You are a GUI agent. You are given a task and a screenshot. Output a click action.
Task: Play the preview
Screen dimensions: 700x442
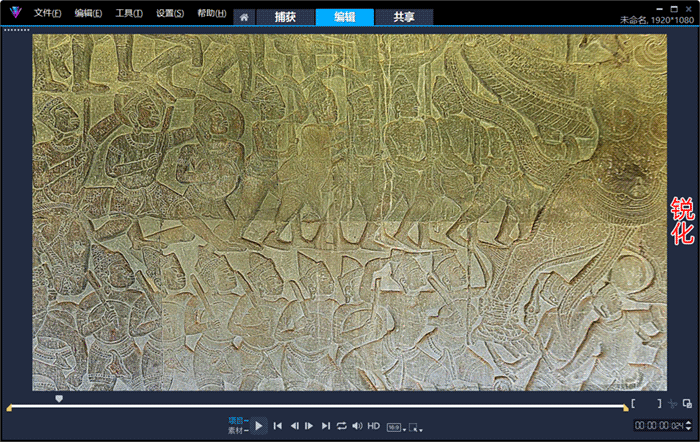click(x=258, y=426)
